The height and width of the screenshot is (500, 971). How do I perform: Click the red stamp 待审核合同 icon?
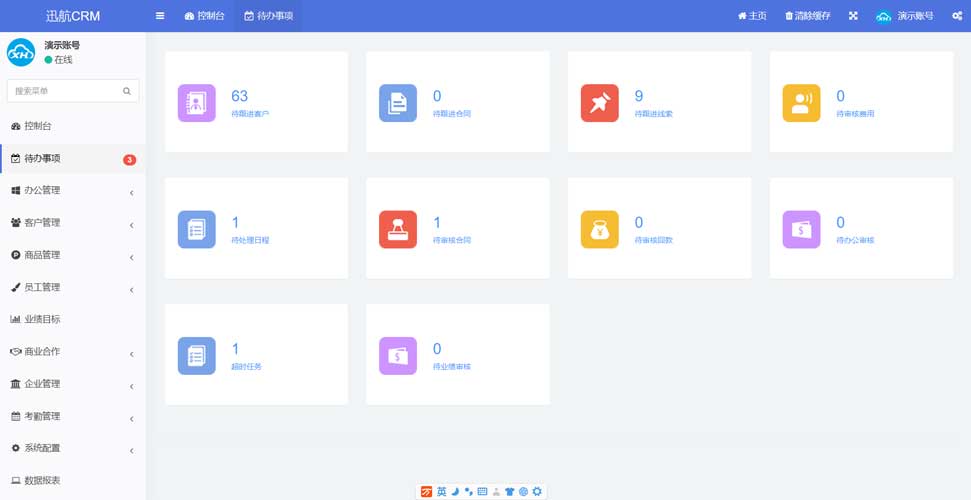point(398,229)
